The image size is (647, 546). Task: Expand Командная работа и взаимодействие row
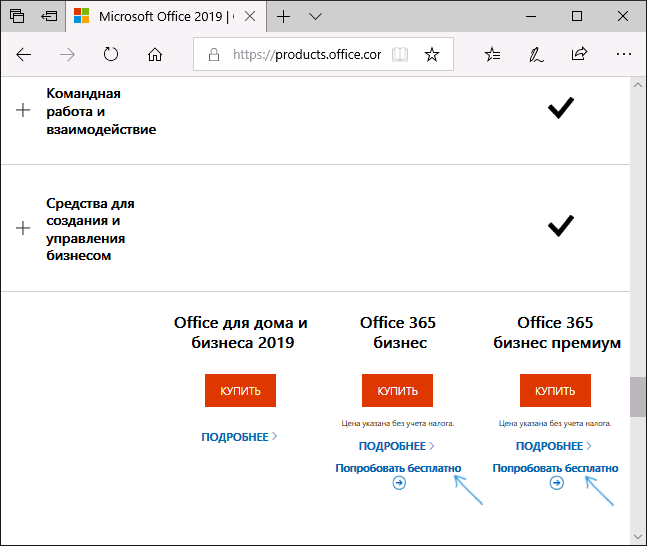pos(23,110)
